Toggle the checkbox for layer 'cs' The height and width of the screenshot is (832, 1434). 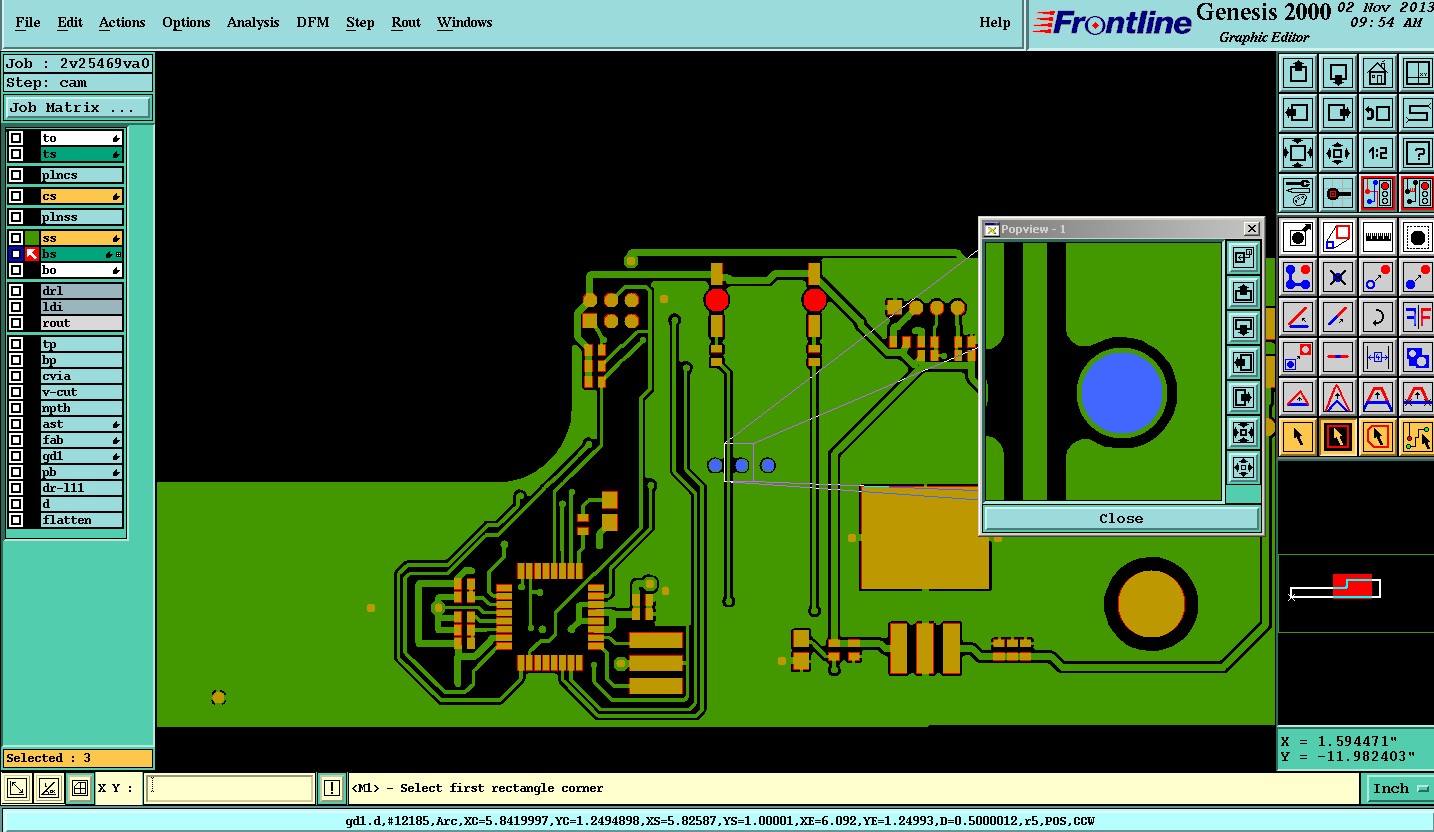[16, 196]
